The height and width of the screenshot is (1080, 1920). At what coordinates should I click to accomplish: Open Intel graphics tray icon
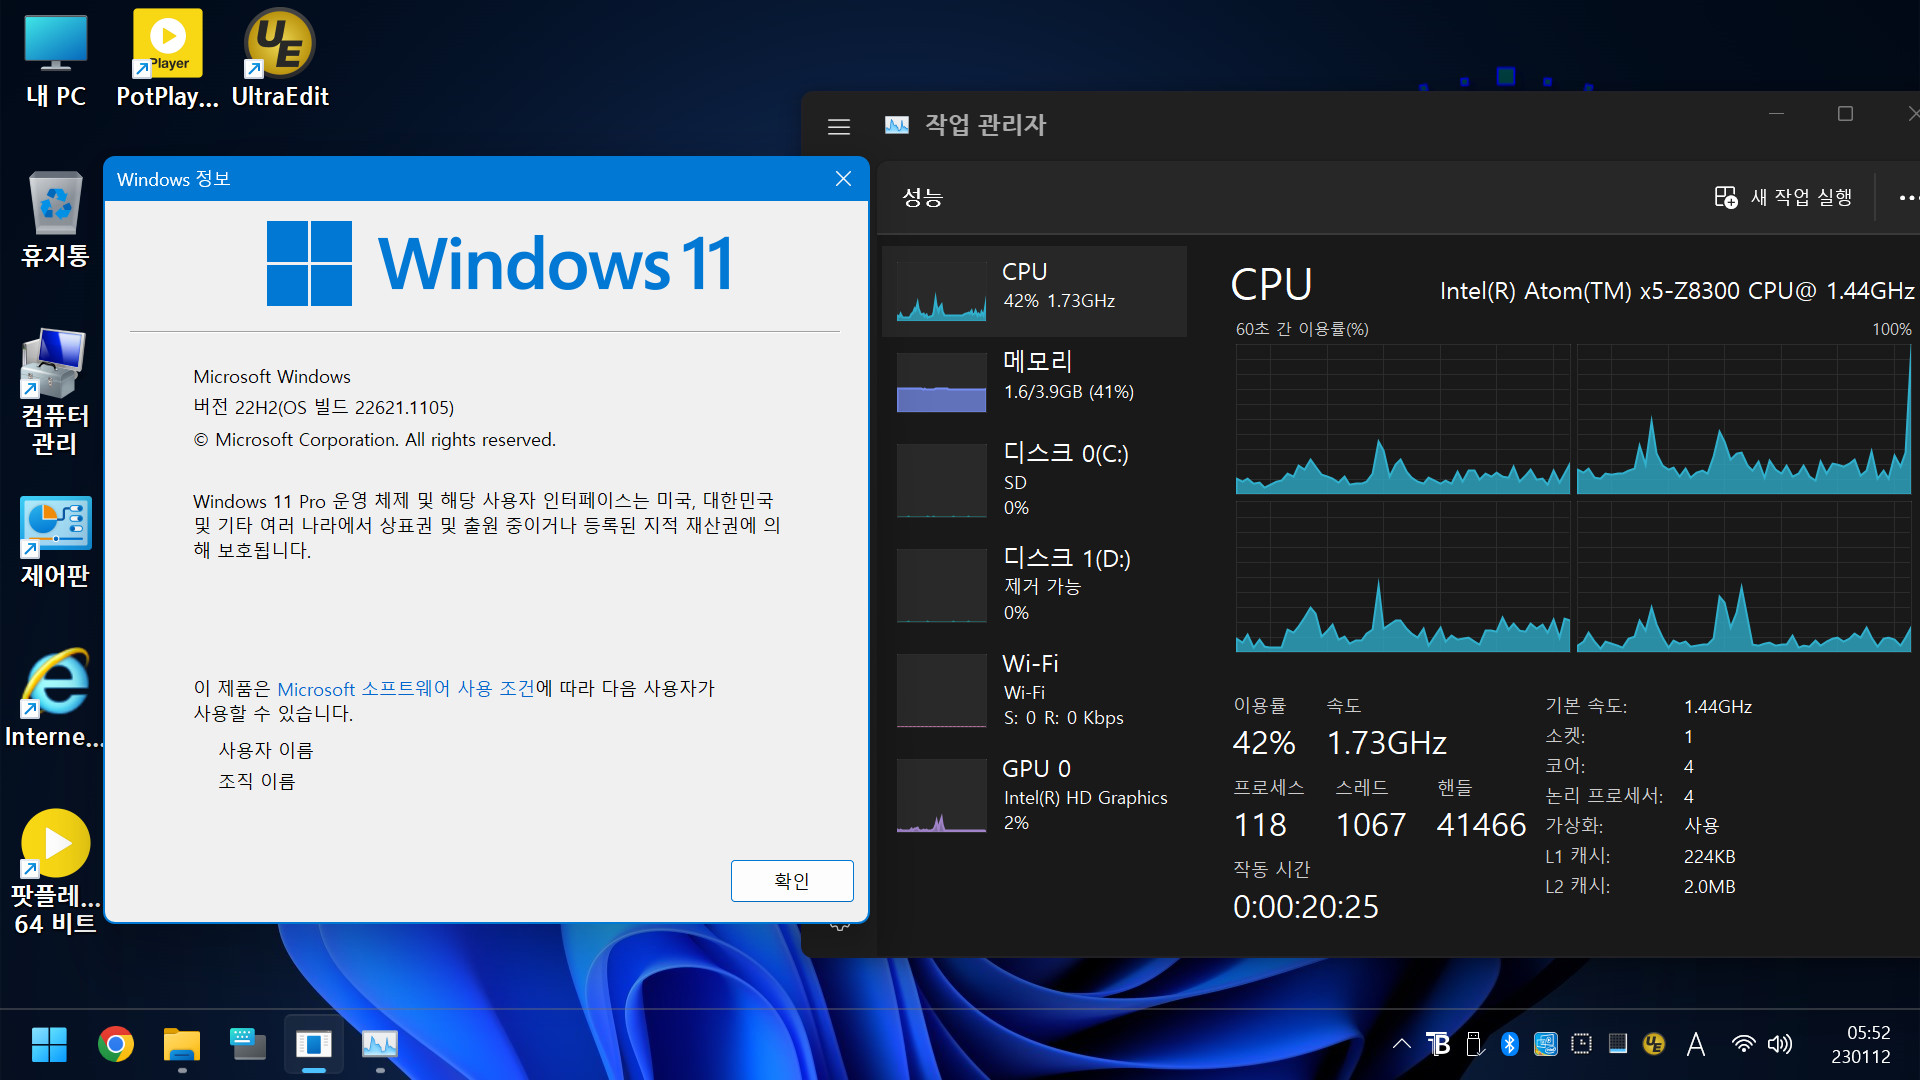pyautogui.click(x=1546, y=1044)
